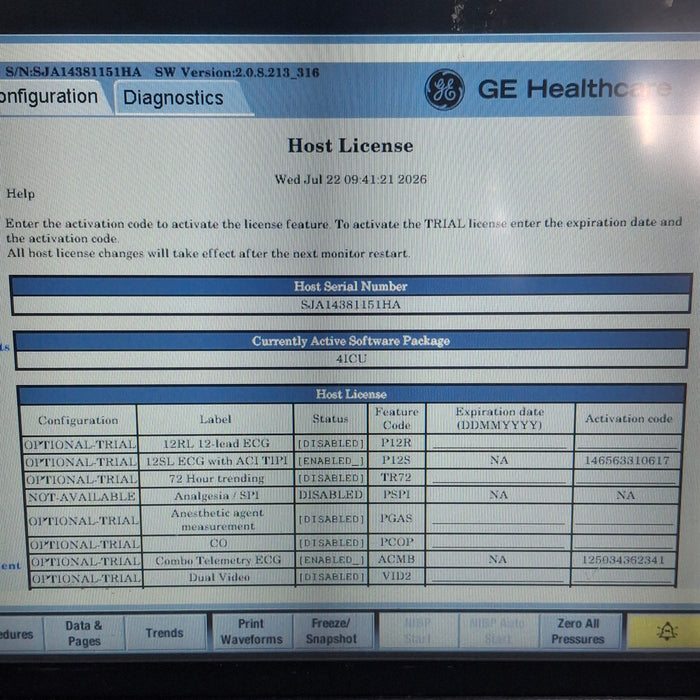The image size is (700, 700).
Task: Open the Help link
Action: pyautogui.click(x=21, y=194)
